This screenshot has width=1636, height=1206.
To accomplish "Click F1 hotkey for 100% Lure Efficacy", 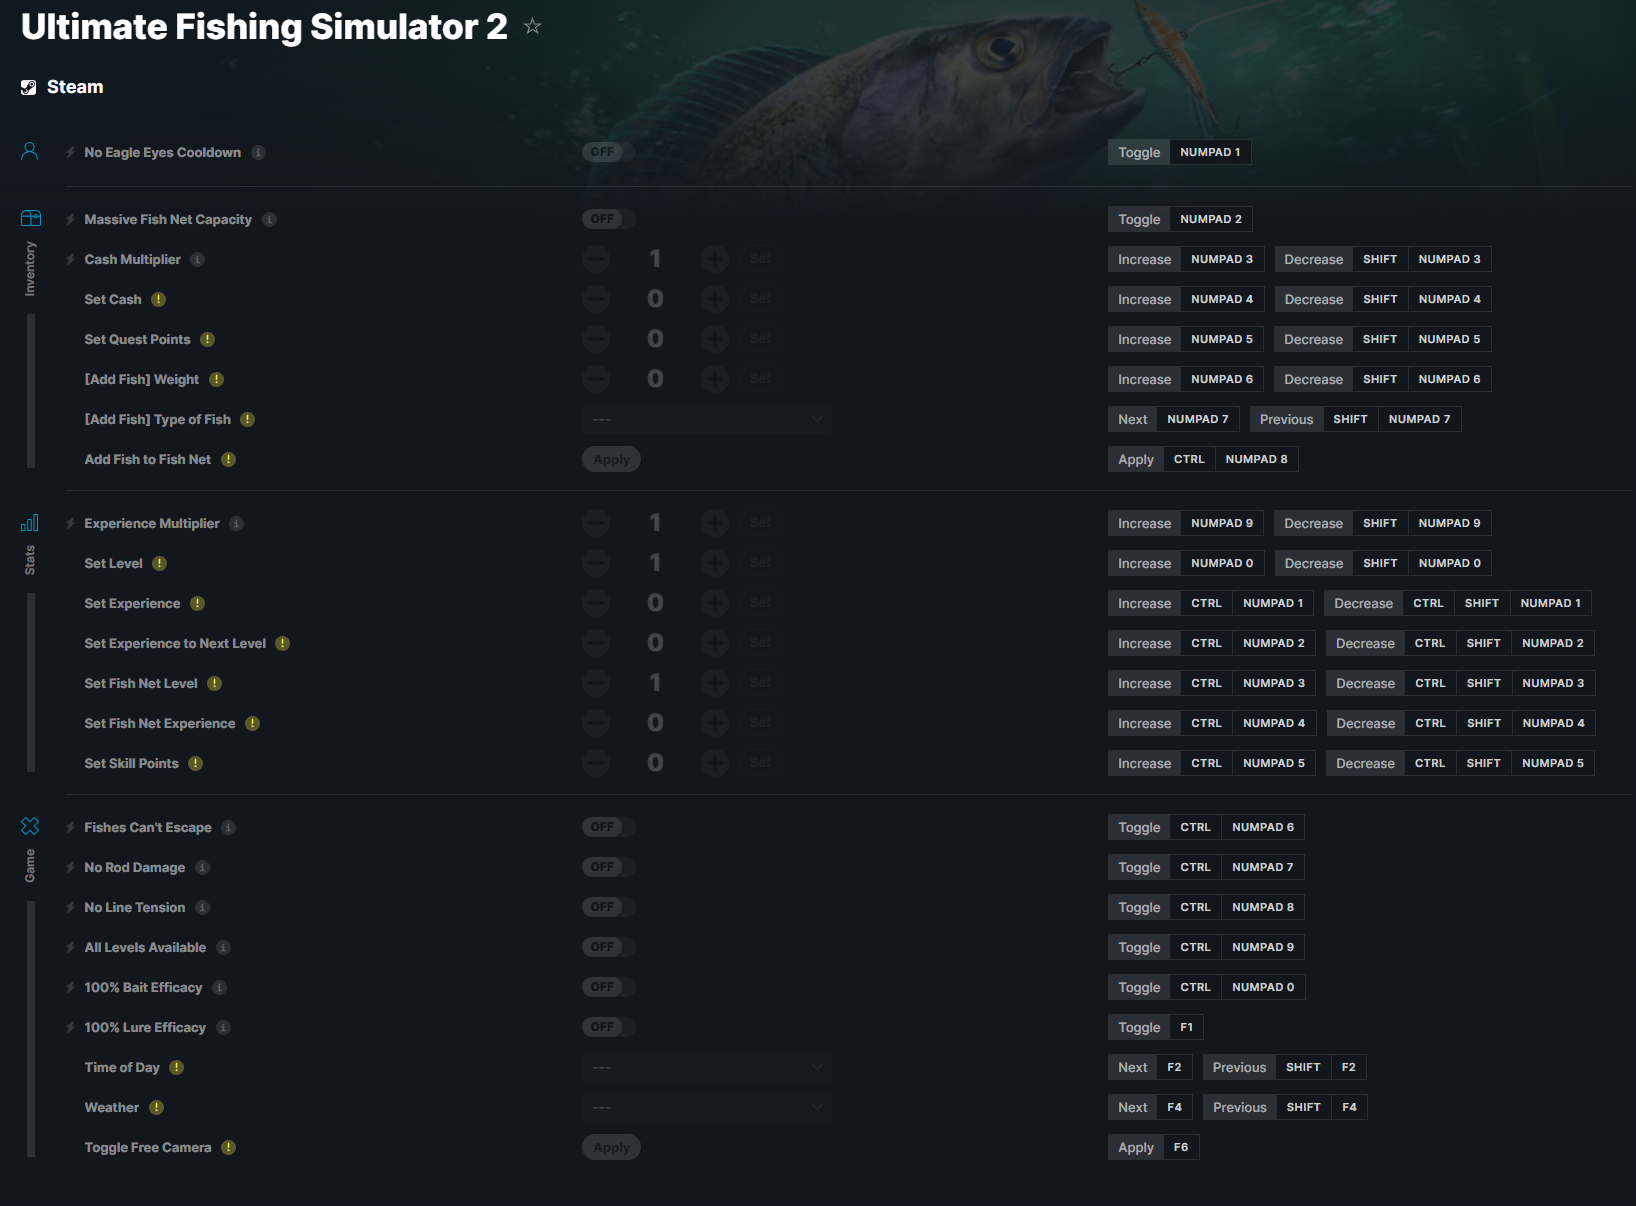I will click(x=1186, y=1027).
